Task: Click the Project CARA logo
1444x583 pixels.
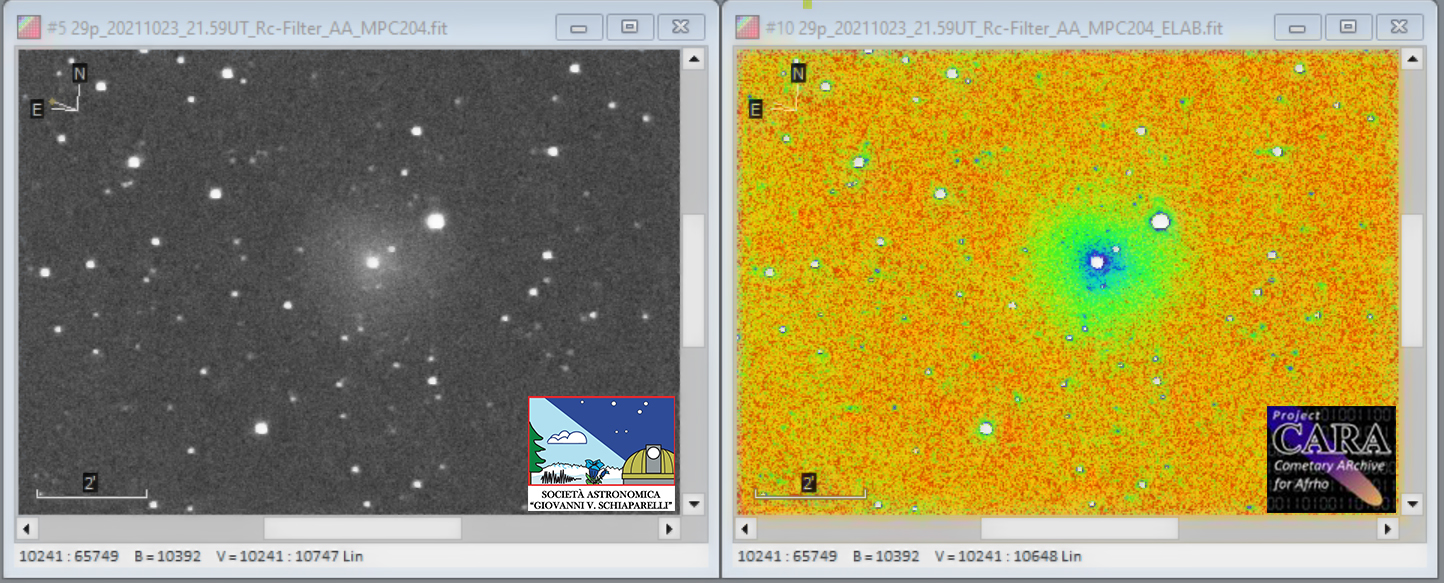Action: click(x=1331, y=459)
